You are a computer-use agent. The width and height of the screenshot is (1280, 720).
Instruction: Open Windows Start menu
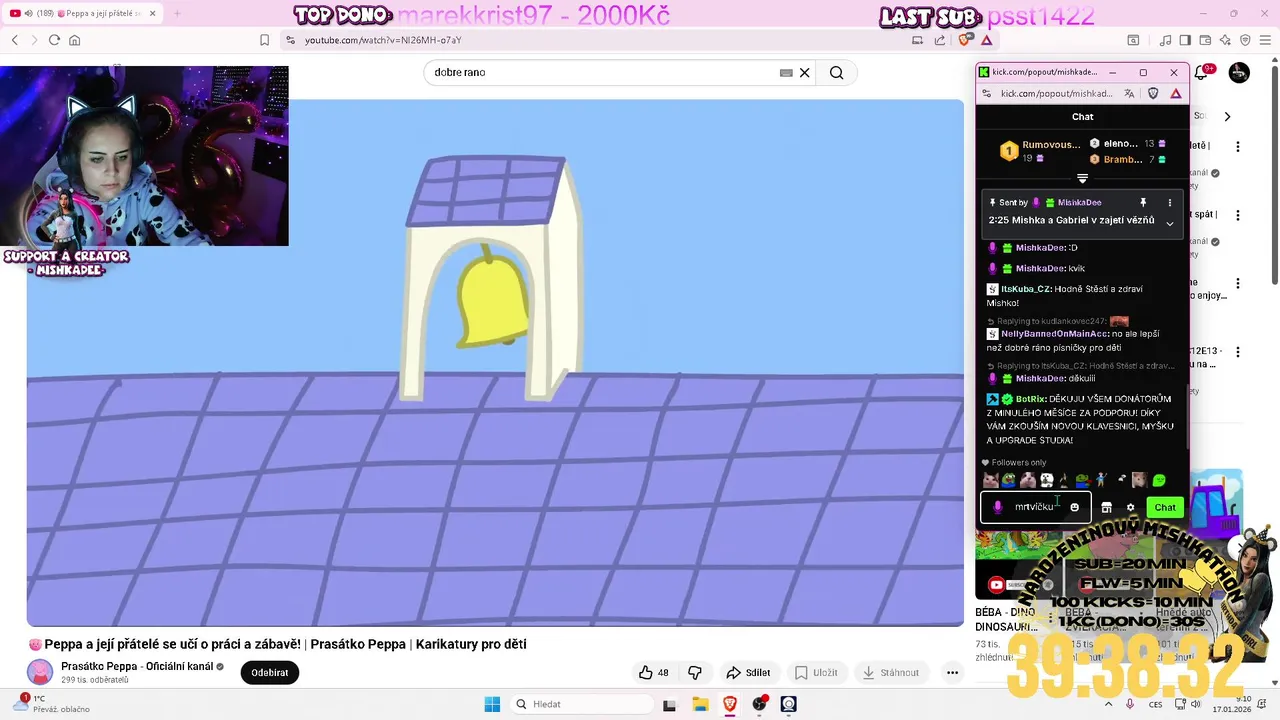click(492, 704)
